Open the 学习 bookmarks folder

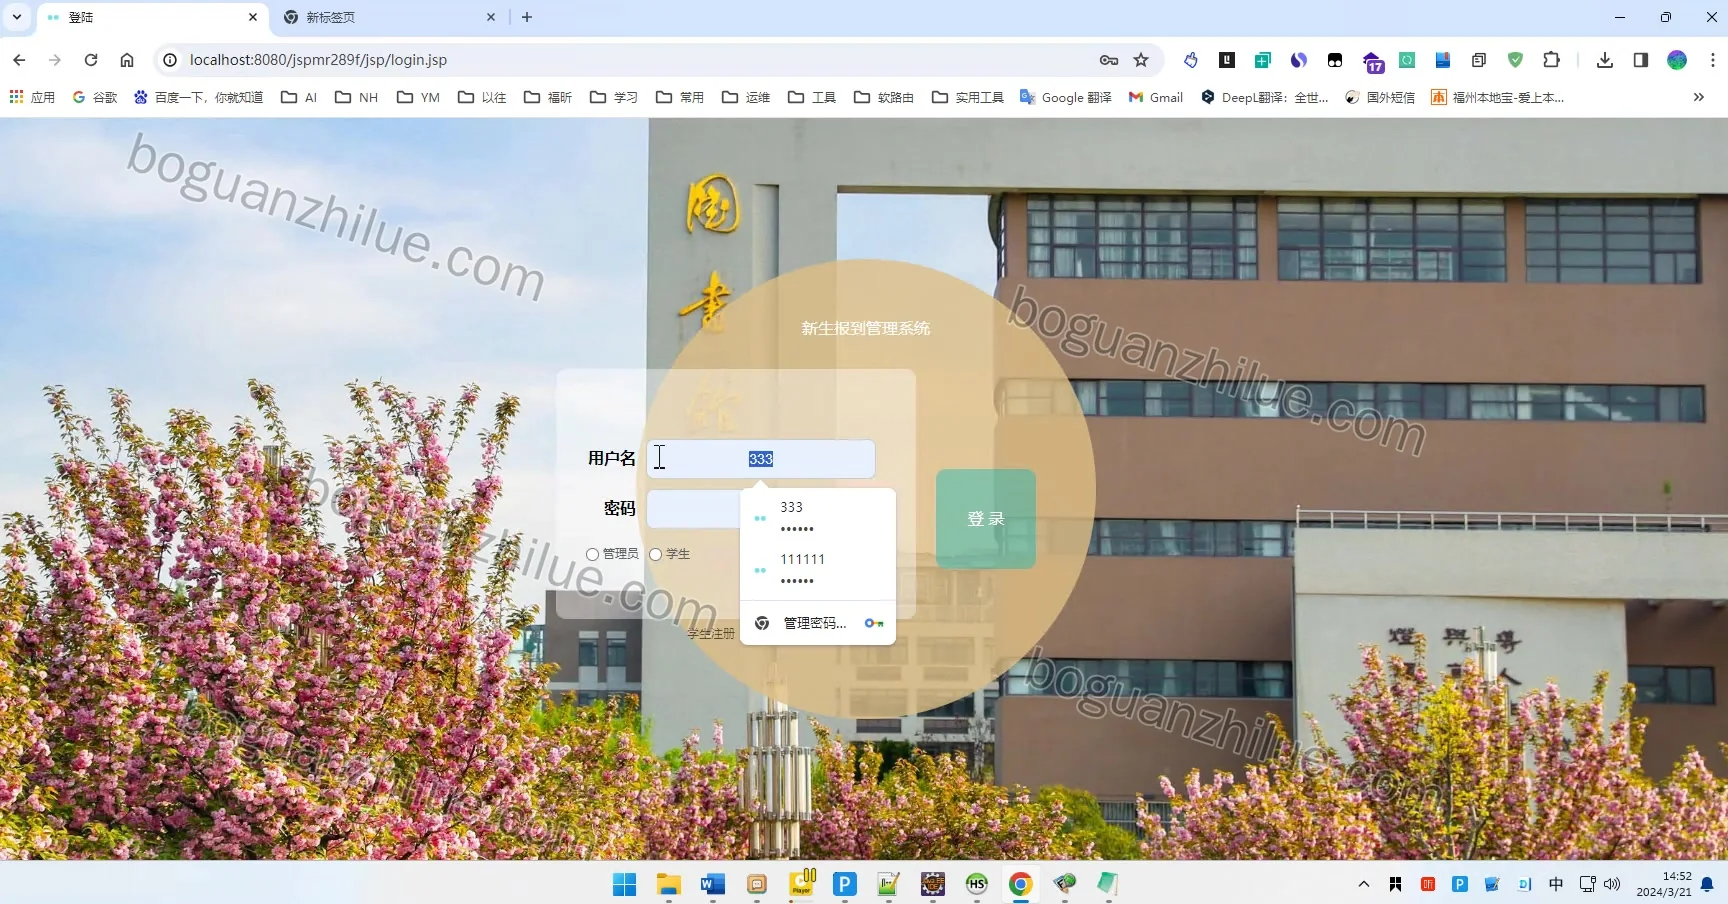pyautogui.click(x=614, y=97)
